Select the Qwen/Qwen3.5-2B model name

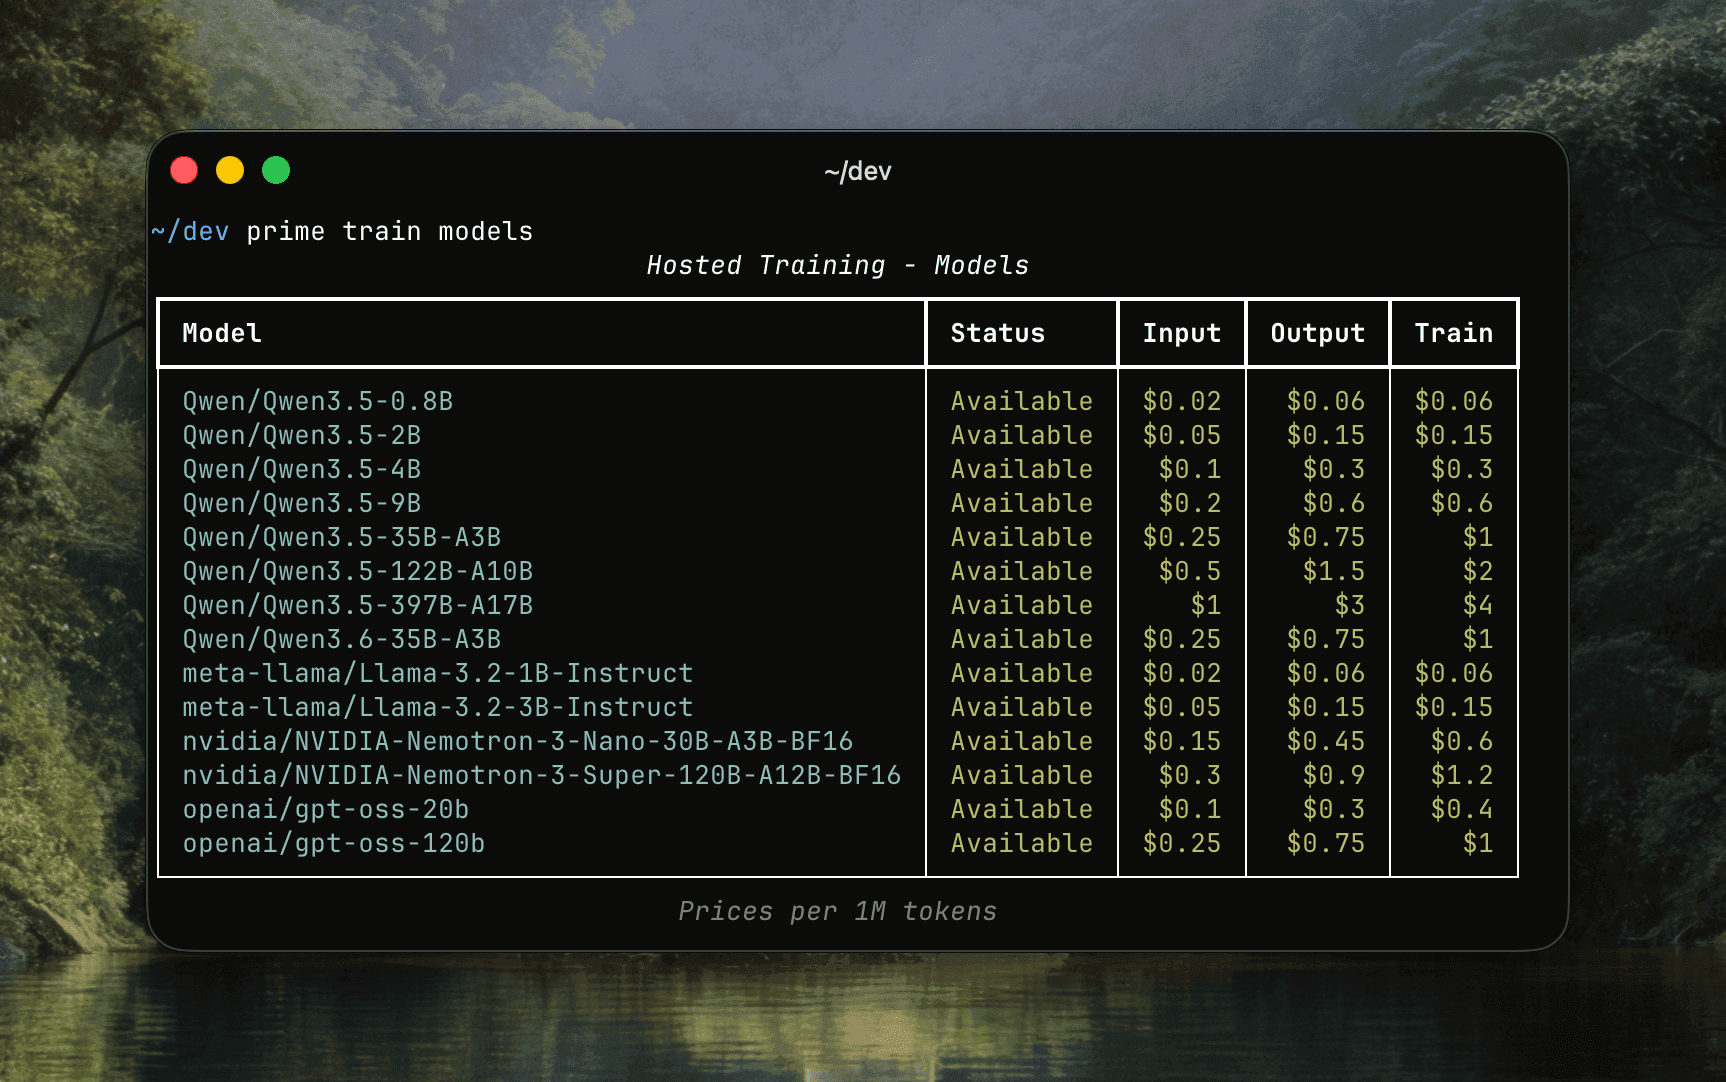point(302,436)
